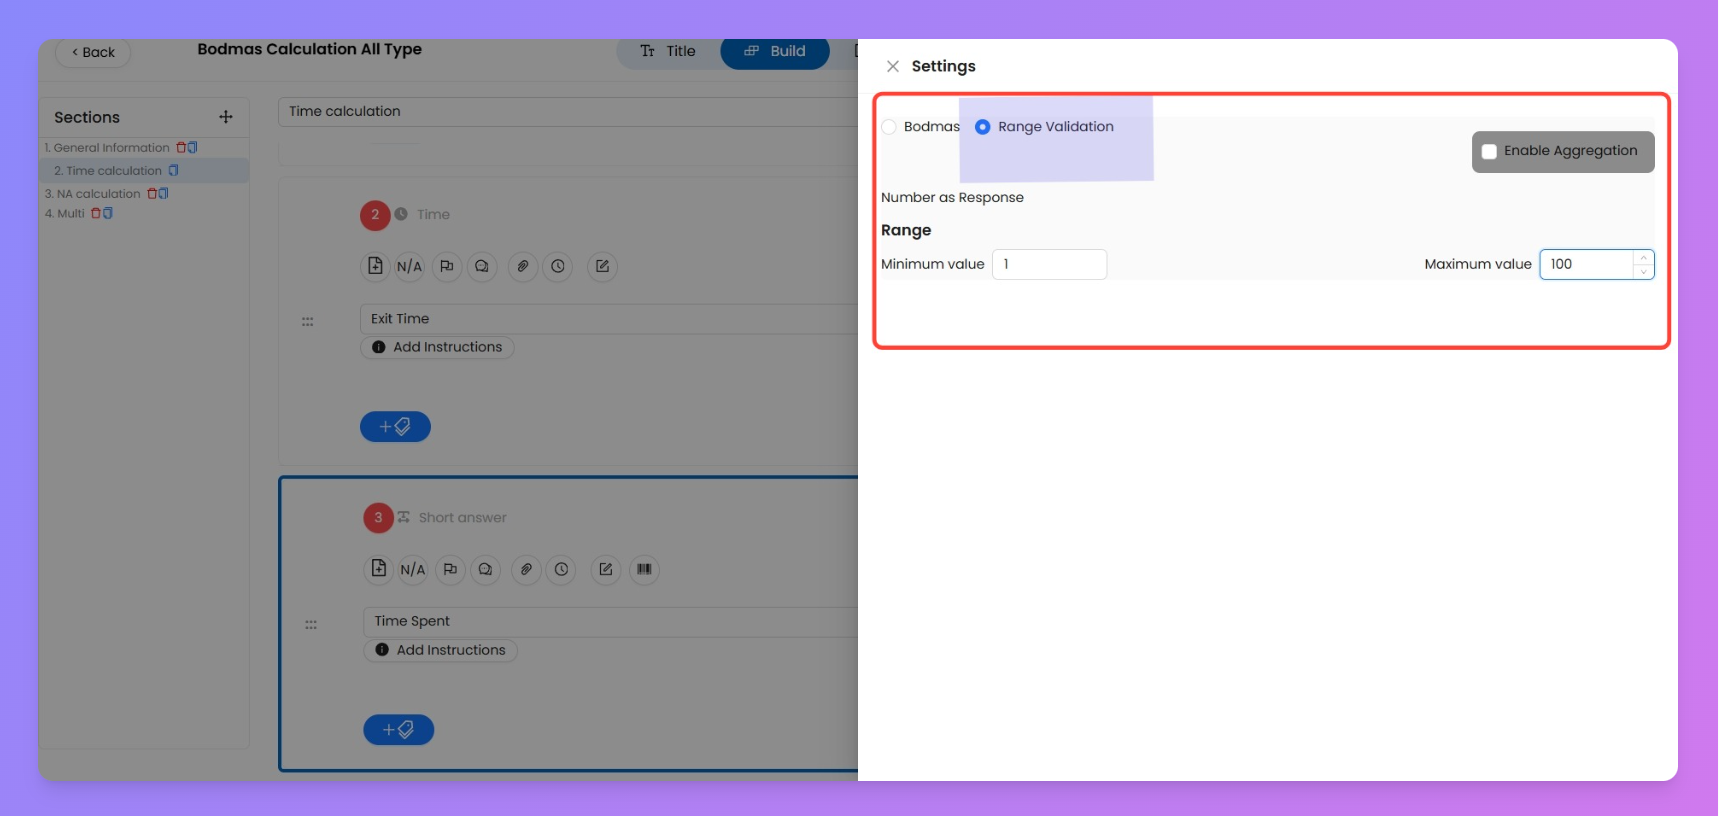Click the clock icon for Time Spent question

pyautogui.click(x=562, y=570)
